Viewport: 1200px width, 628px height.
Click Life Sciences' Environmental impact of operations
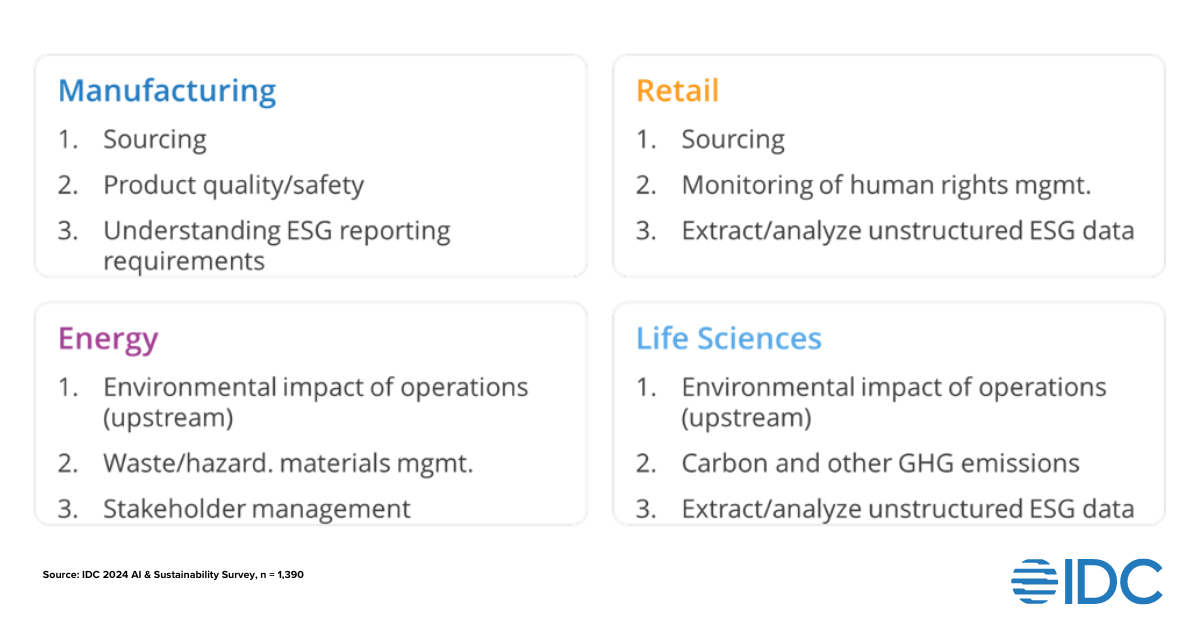tap(893, 401)
